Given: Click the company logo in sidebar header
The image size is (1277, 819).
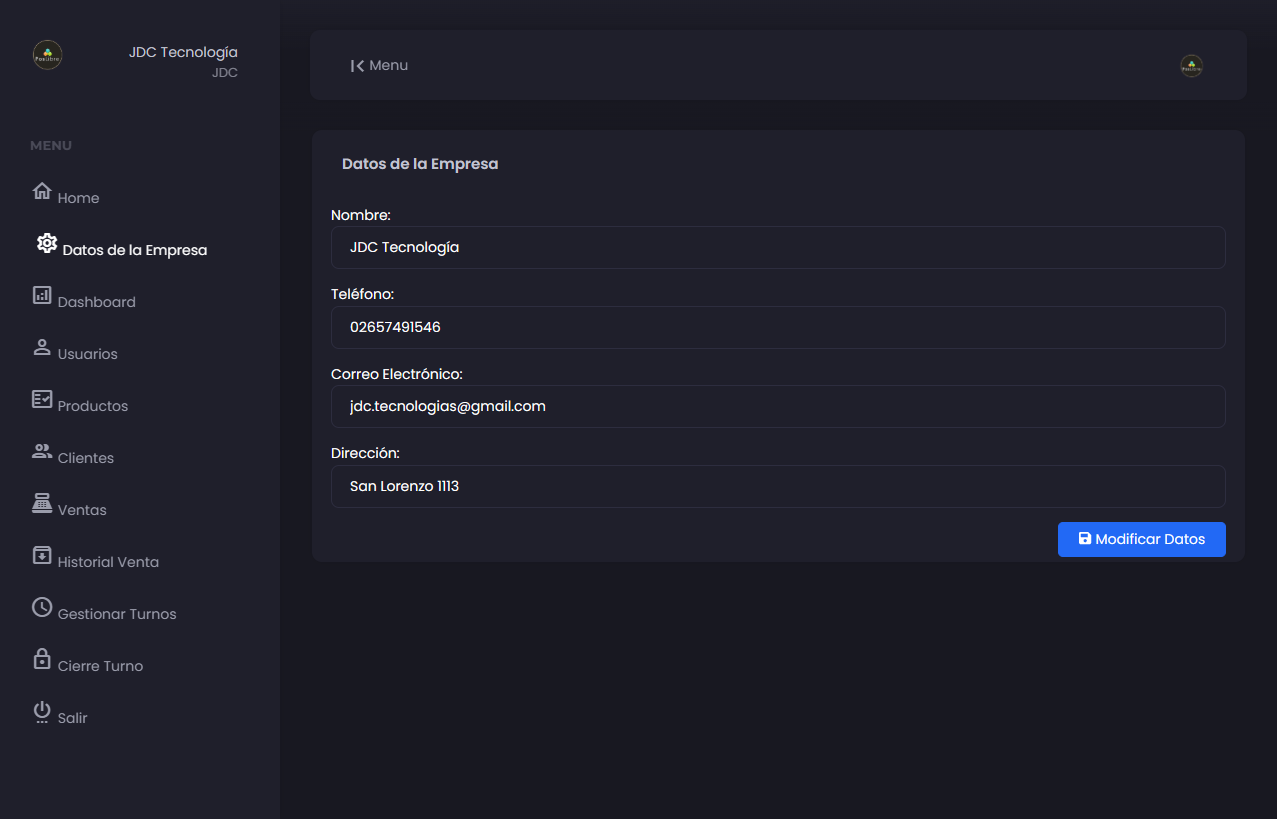Looking at the screenshot, I should click(x=48, y=55).
